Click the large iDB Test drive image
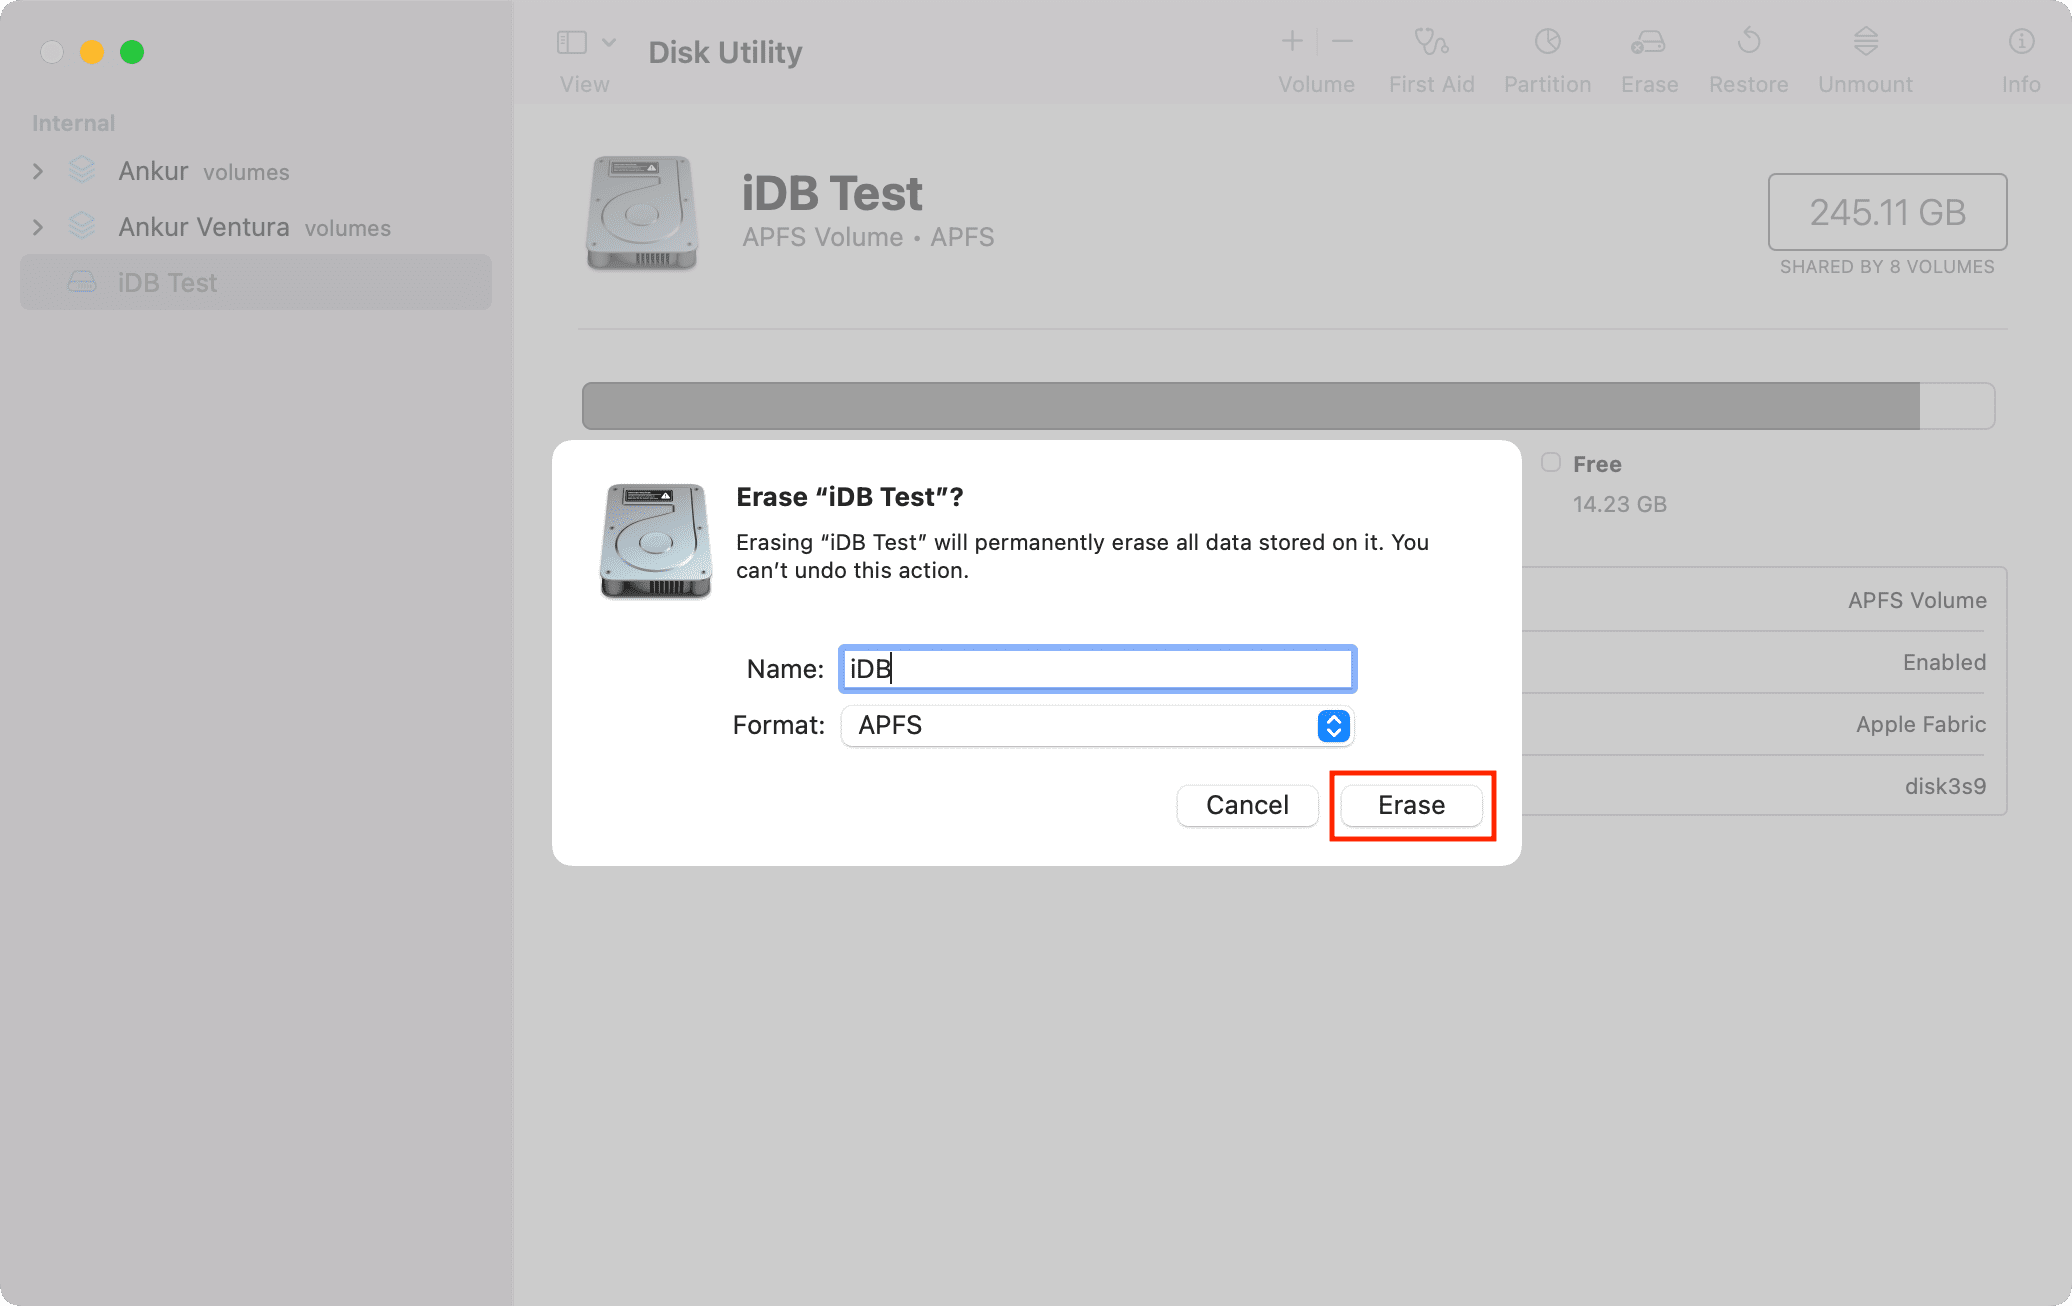The image size is (2072, 1306). click(641, 212)
